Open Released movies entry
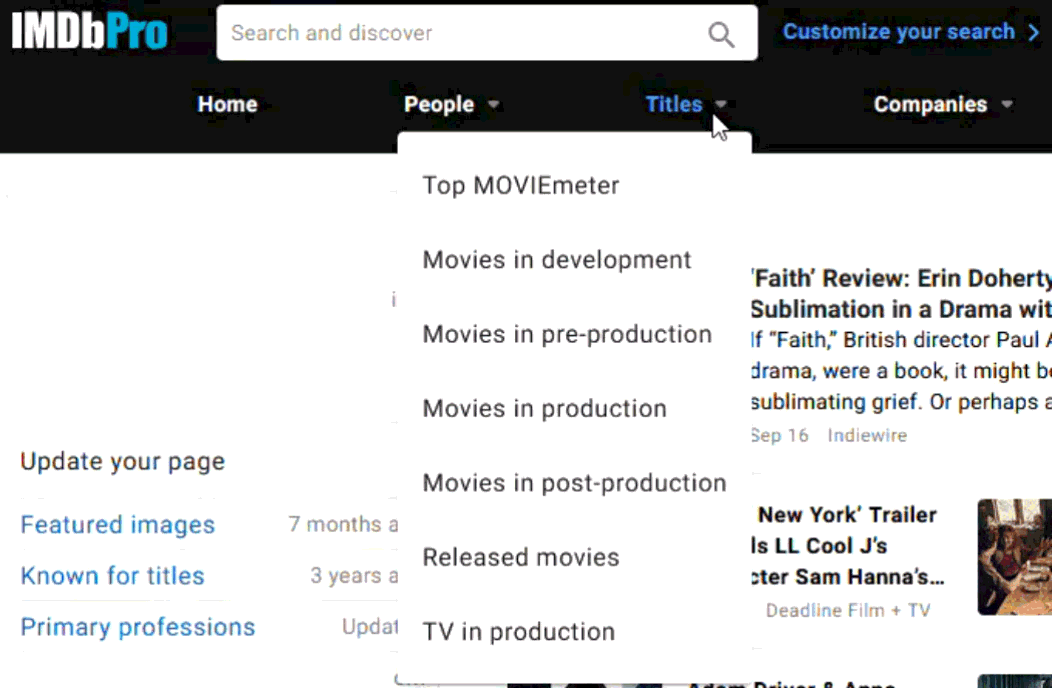 pyautogui.click(x=521, y=557)
